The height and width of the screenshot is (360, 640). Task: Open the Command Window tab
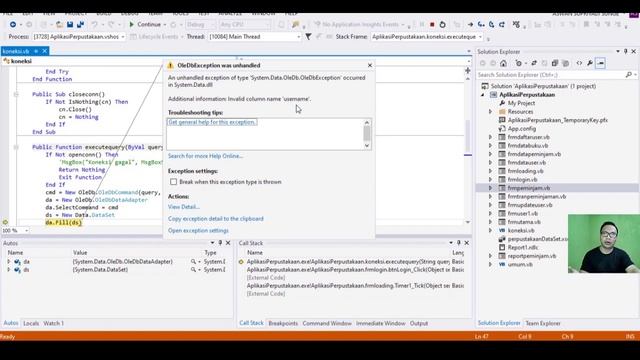click(x=327, y=323)
